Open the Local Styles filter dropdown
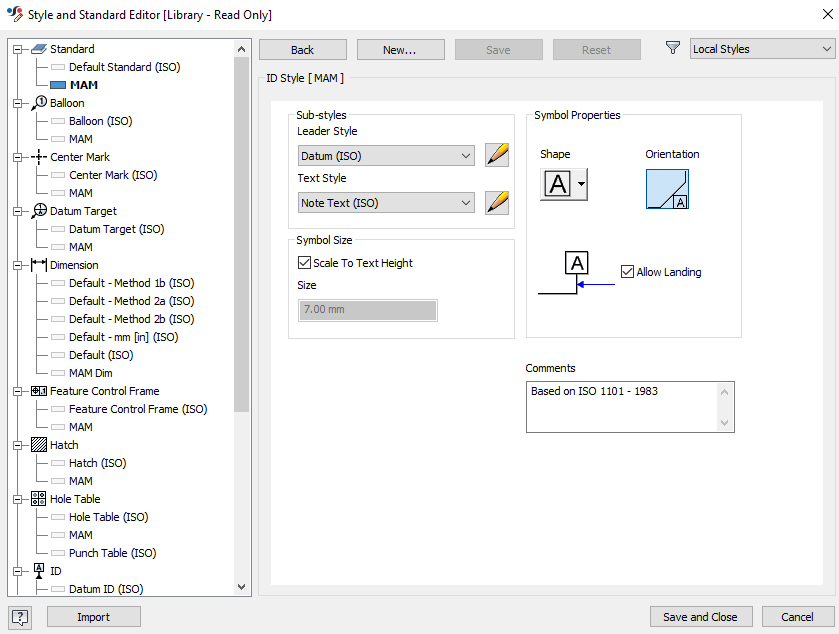The width and height of the screenshot is (839, 634). (762, 49)
